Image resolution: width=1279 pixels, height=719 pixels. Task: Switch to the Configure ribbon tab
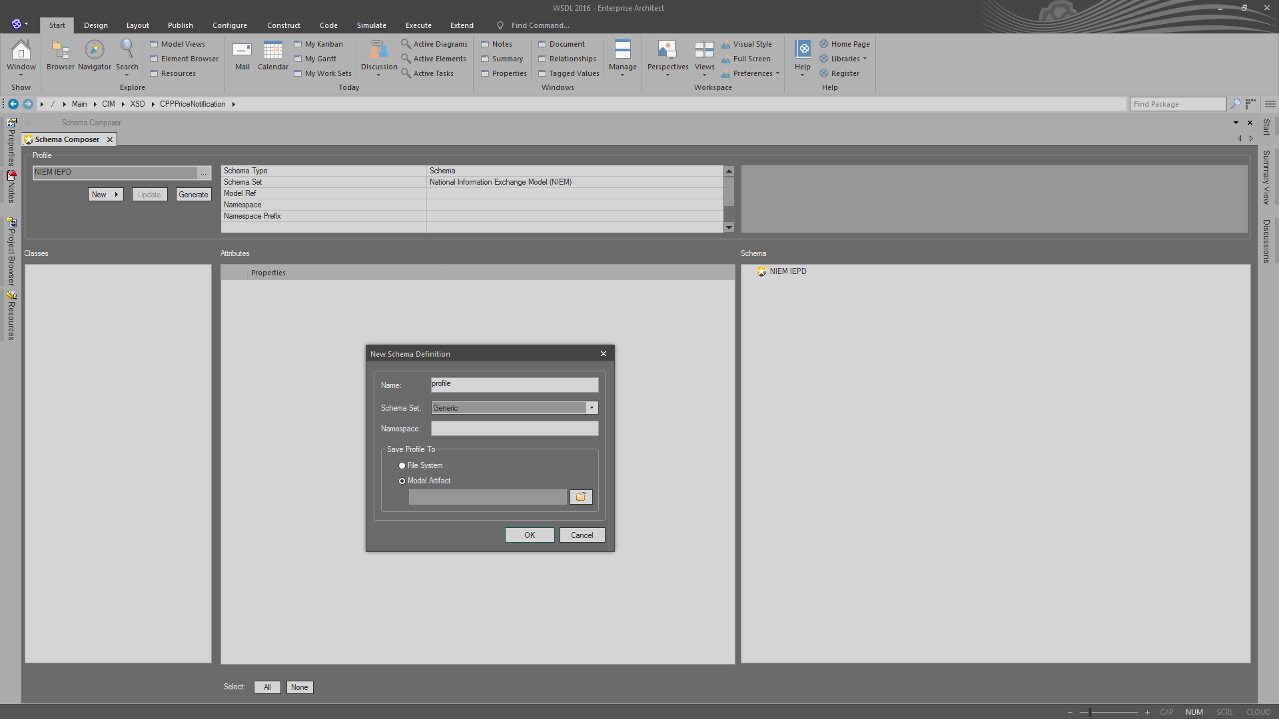click(230, 25)
